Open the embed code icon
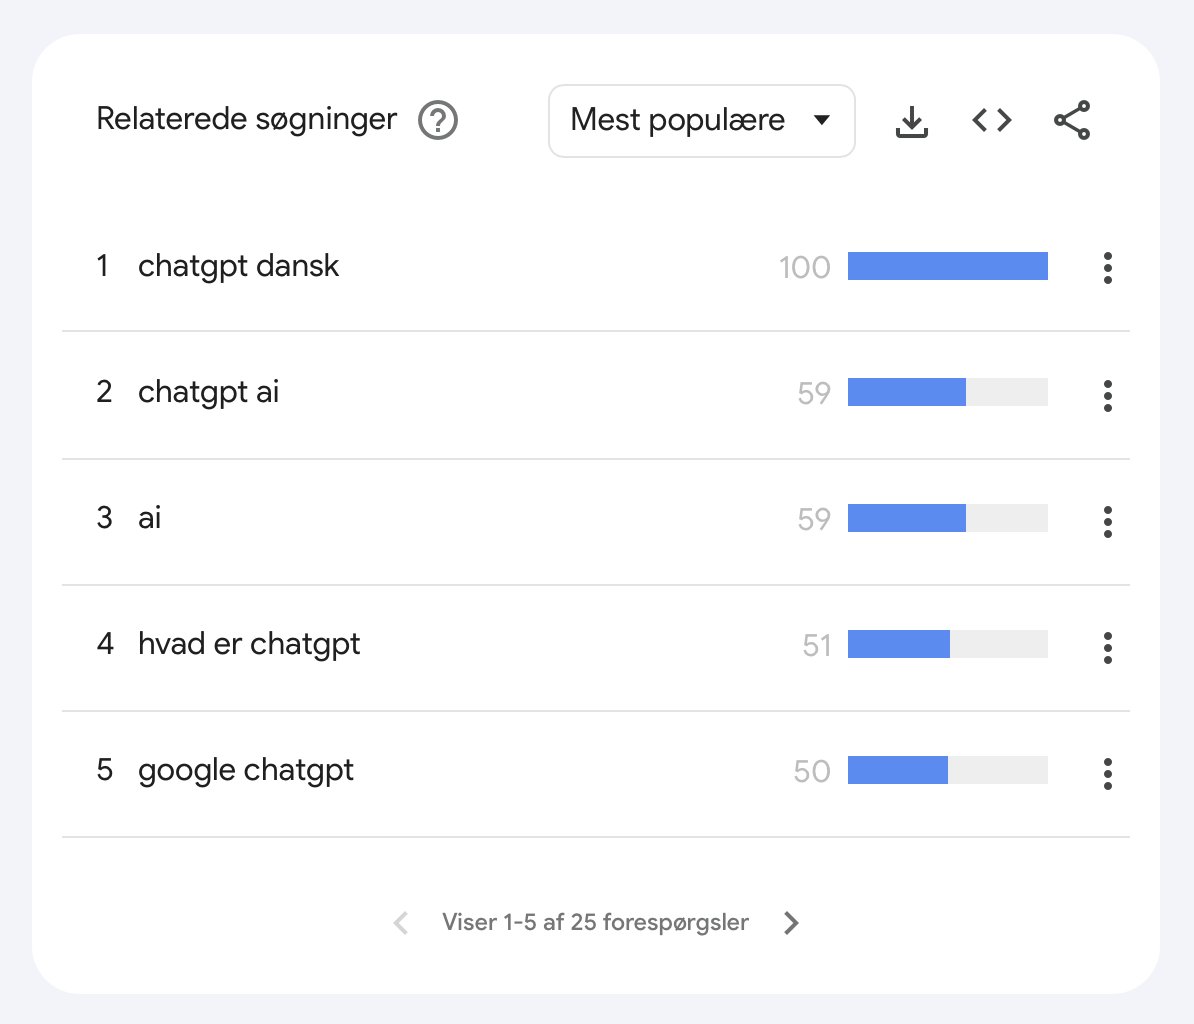This screenshot has height=1024, width=1194. pos(992,121)
